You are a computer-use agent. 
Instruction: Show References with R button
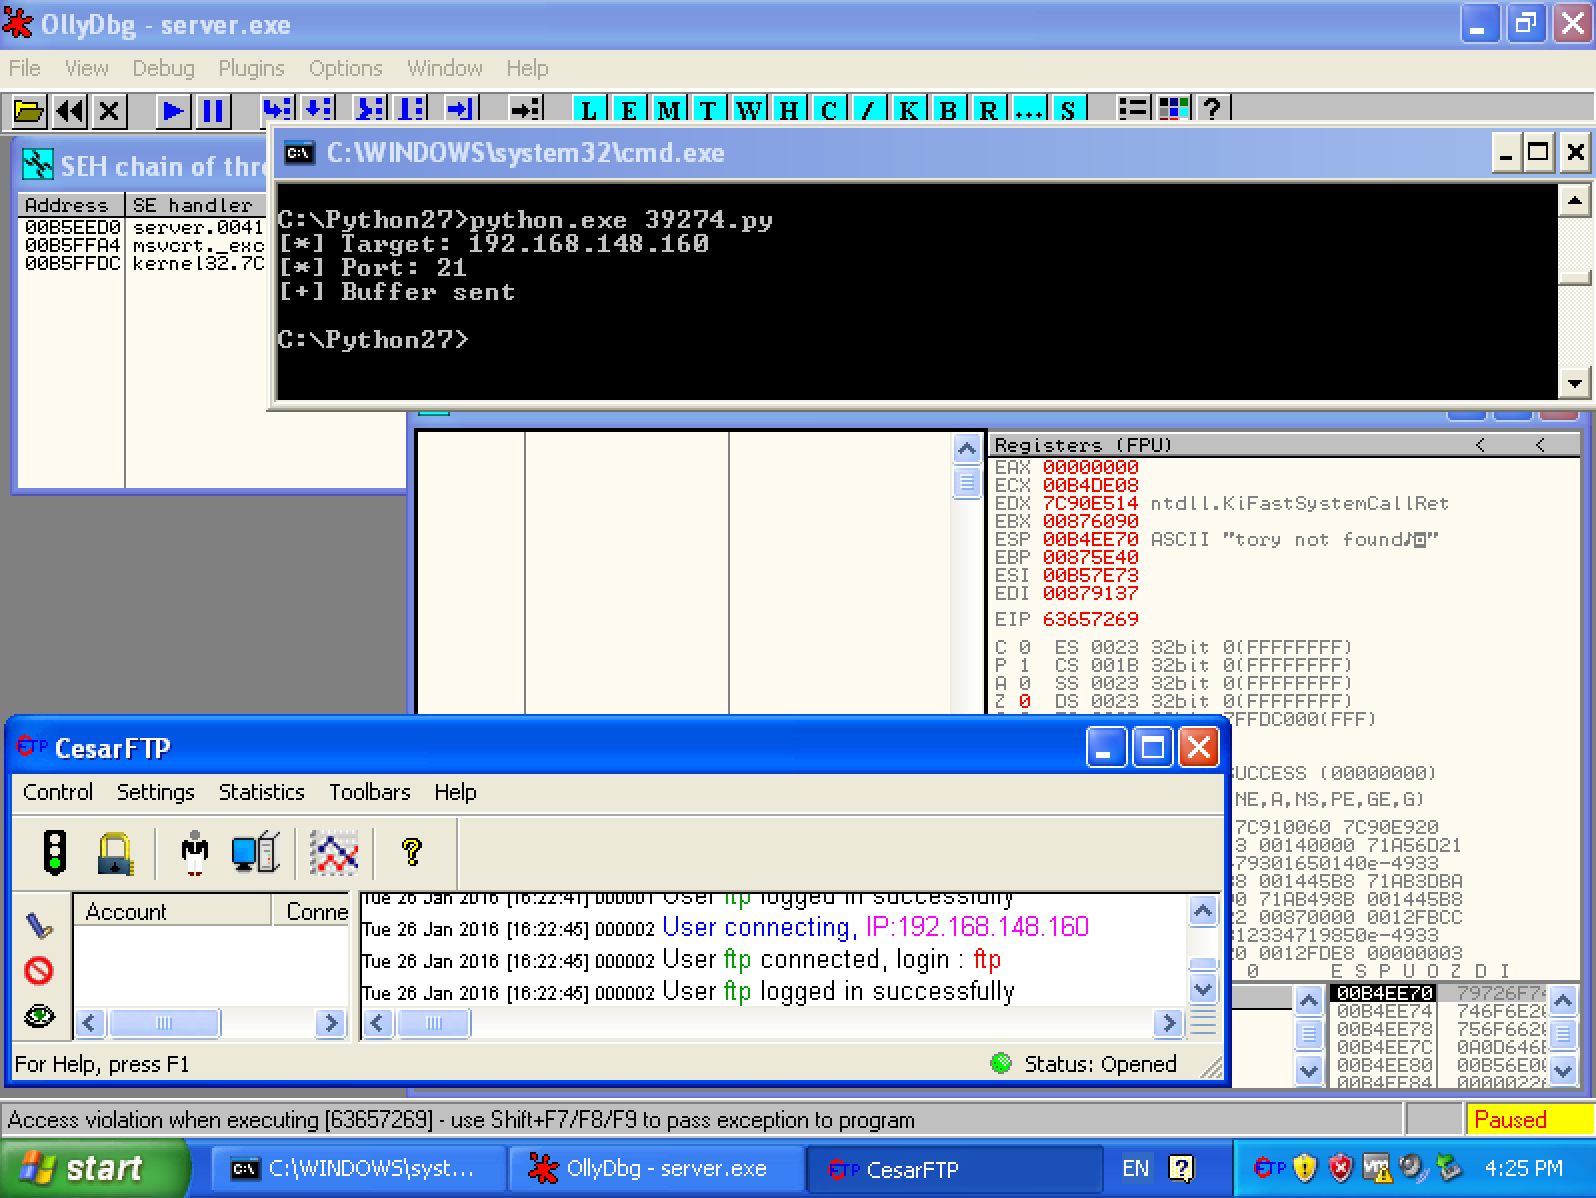(x=989, y=109)
